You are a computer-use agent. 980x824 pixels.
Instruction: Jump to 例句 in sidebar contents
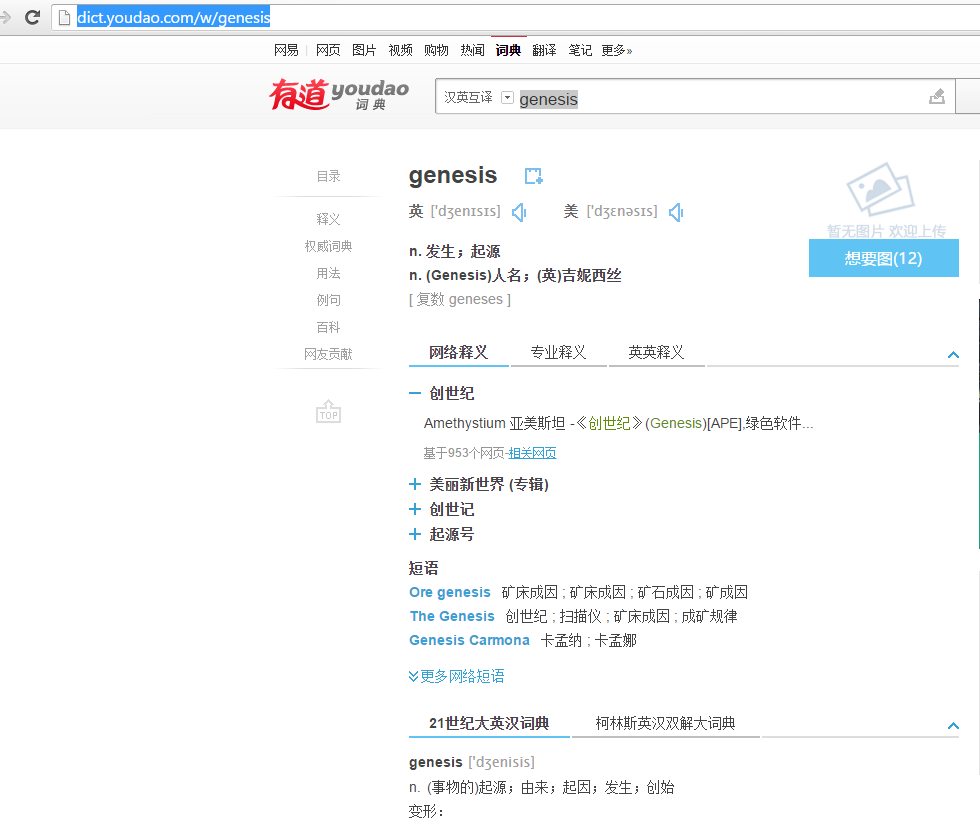328,300
